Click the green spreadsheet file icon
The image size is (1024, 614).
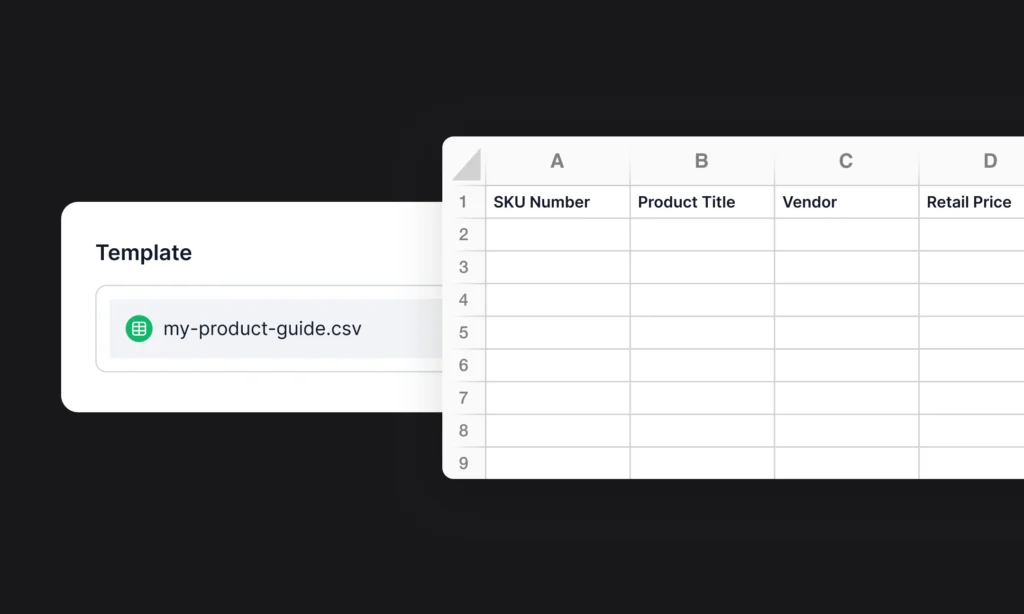[x=139, y=328]
